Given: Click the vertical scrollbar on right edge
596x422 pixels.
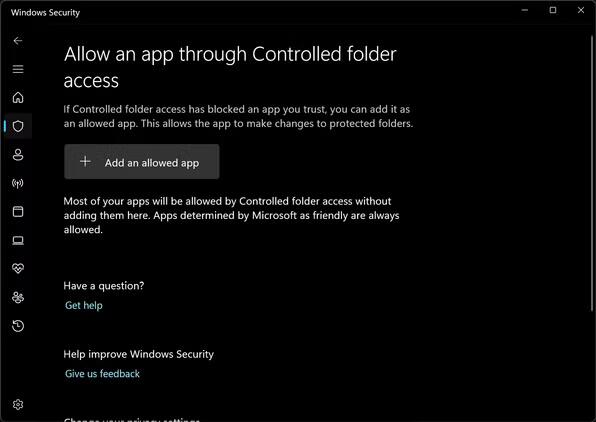Looking at the screenshot, I should pyautogui.click(x=593, y=173).
